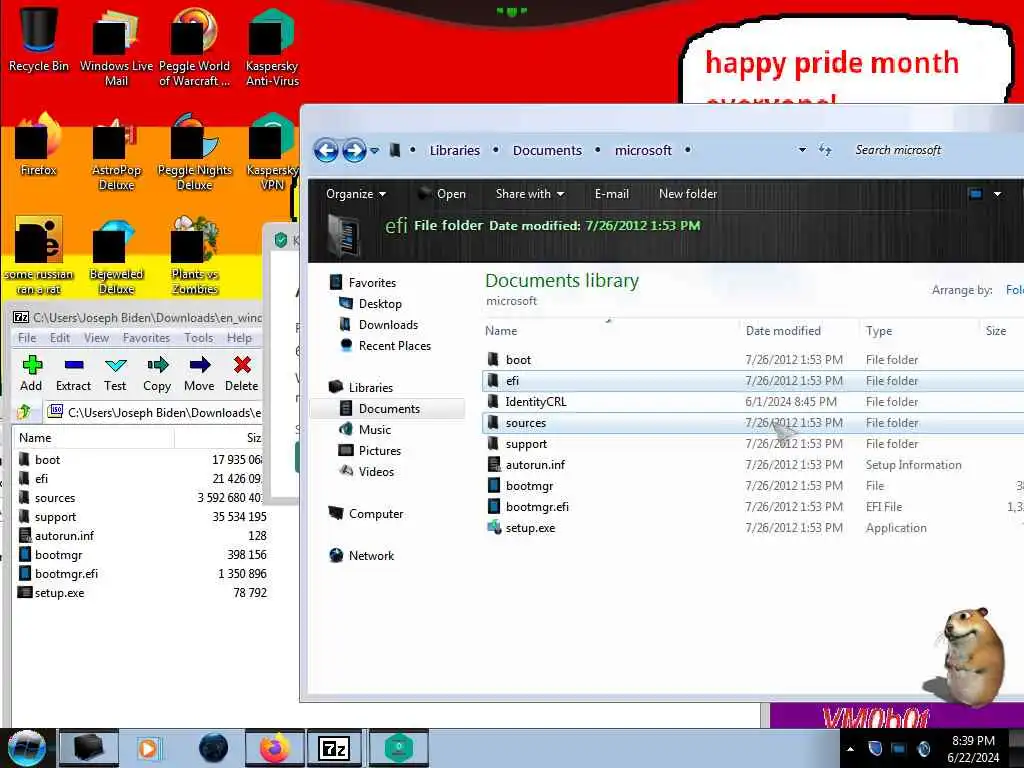Click the Add button in 7-Zip toolbar
The width and height of the screenshot is (1024, 768).
31,374
